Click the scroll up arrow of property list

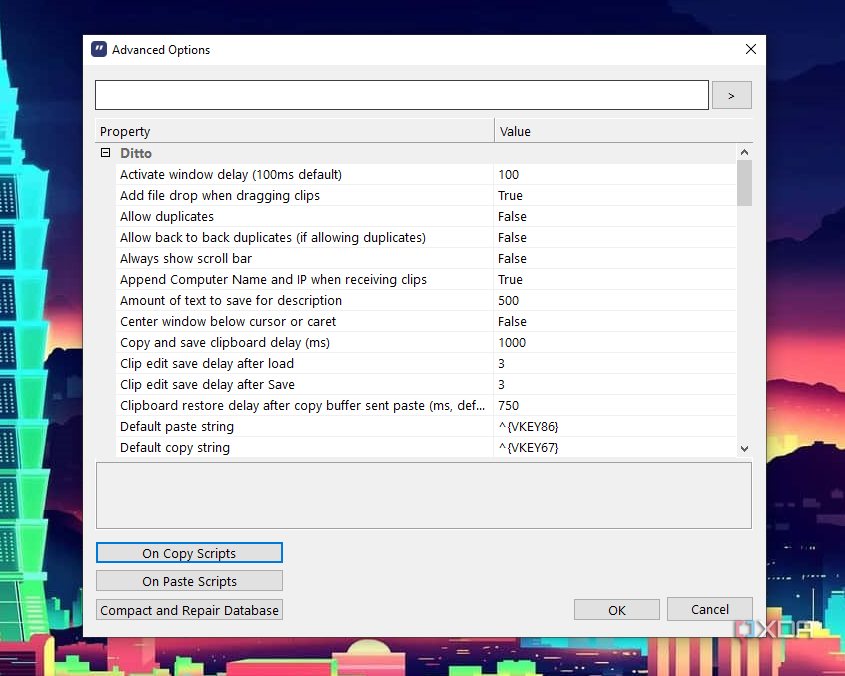pyautogui.click(x=744, y=152)
